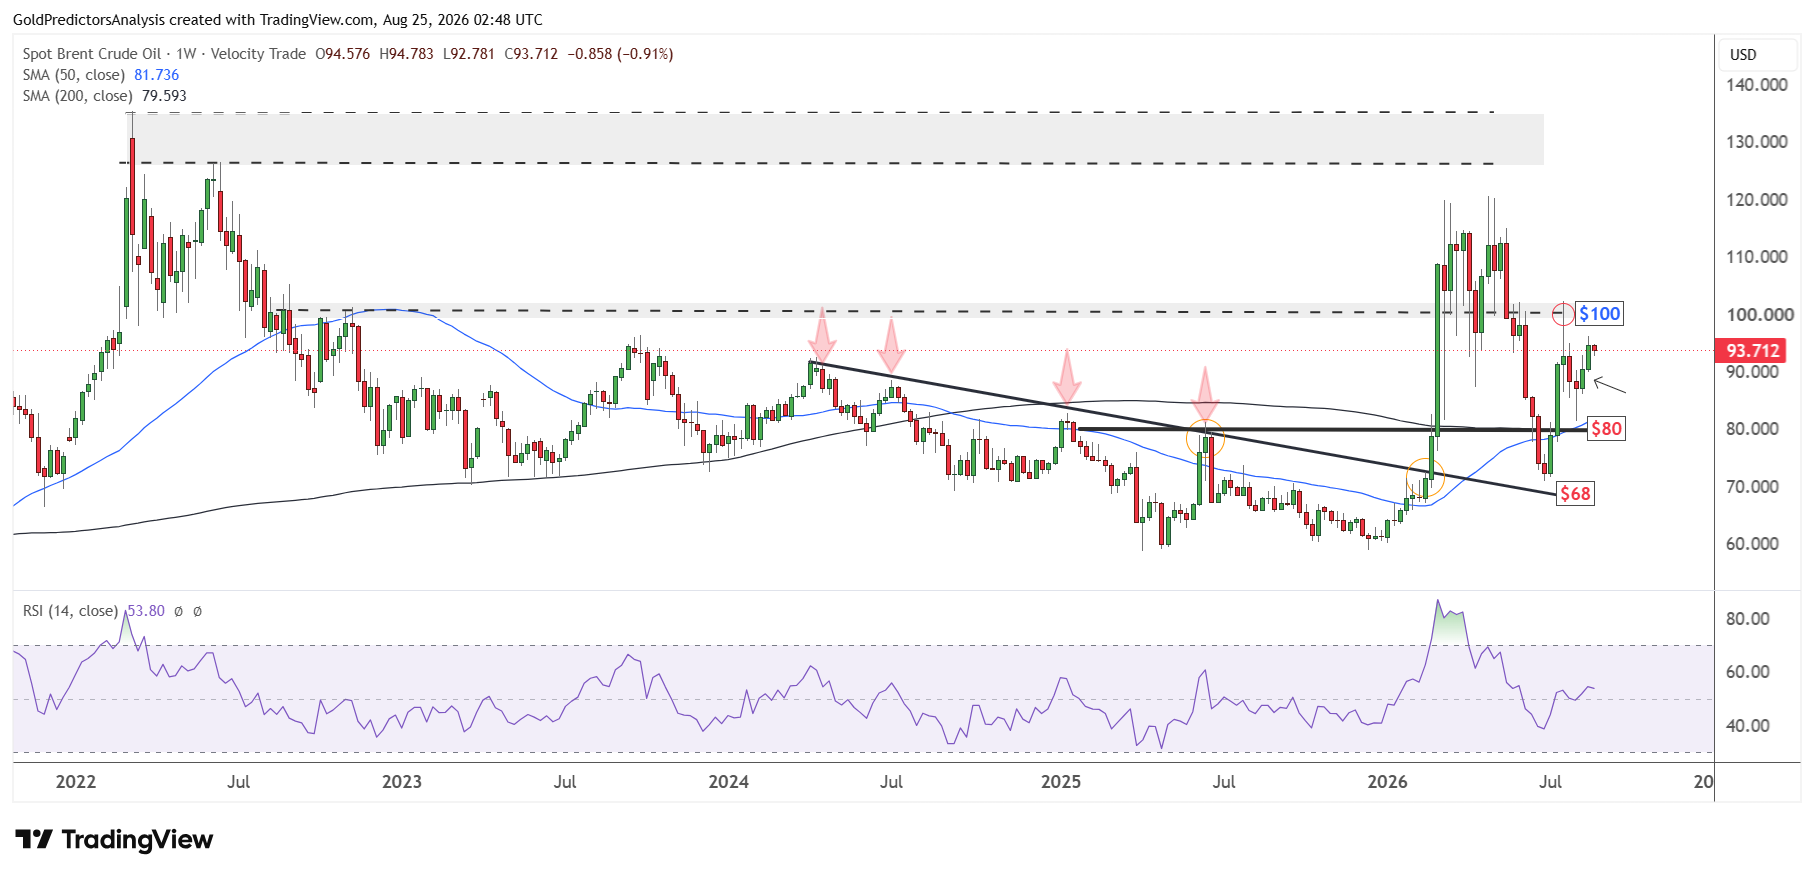Viewport: 1814px width, 877px height.
Task: Click 90.000 on the price axis
Action: click(x=1753, y=372)
